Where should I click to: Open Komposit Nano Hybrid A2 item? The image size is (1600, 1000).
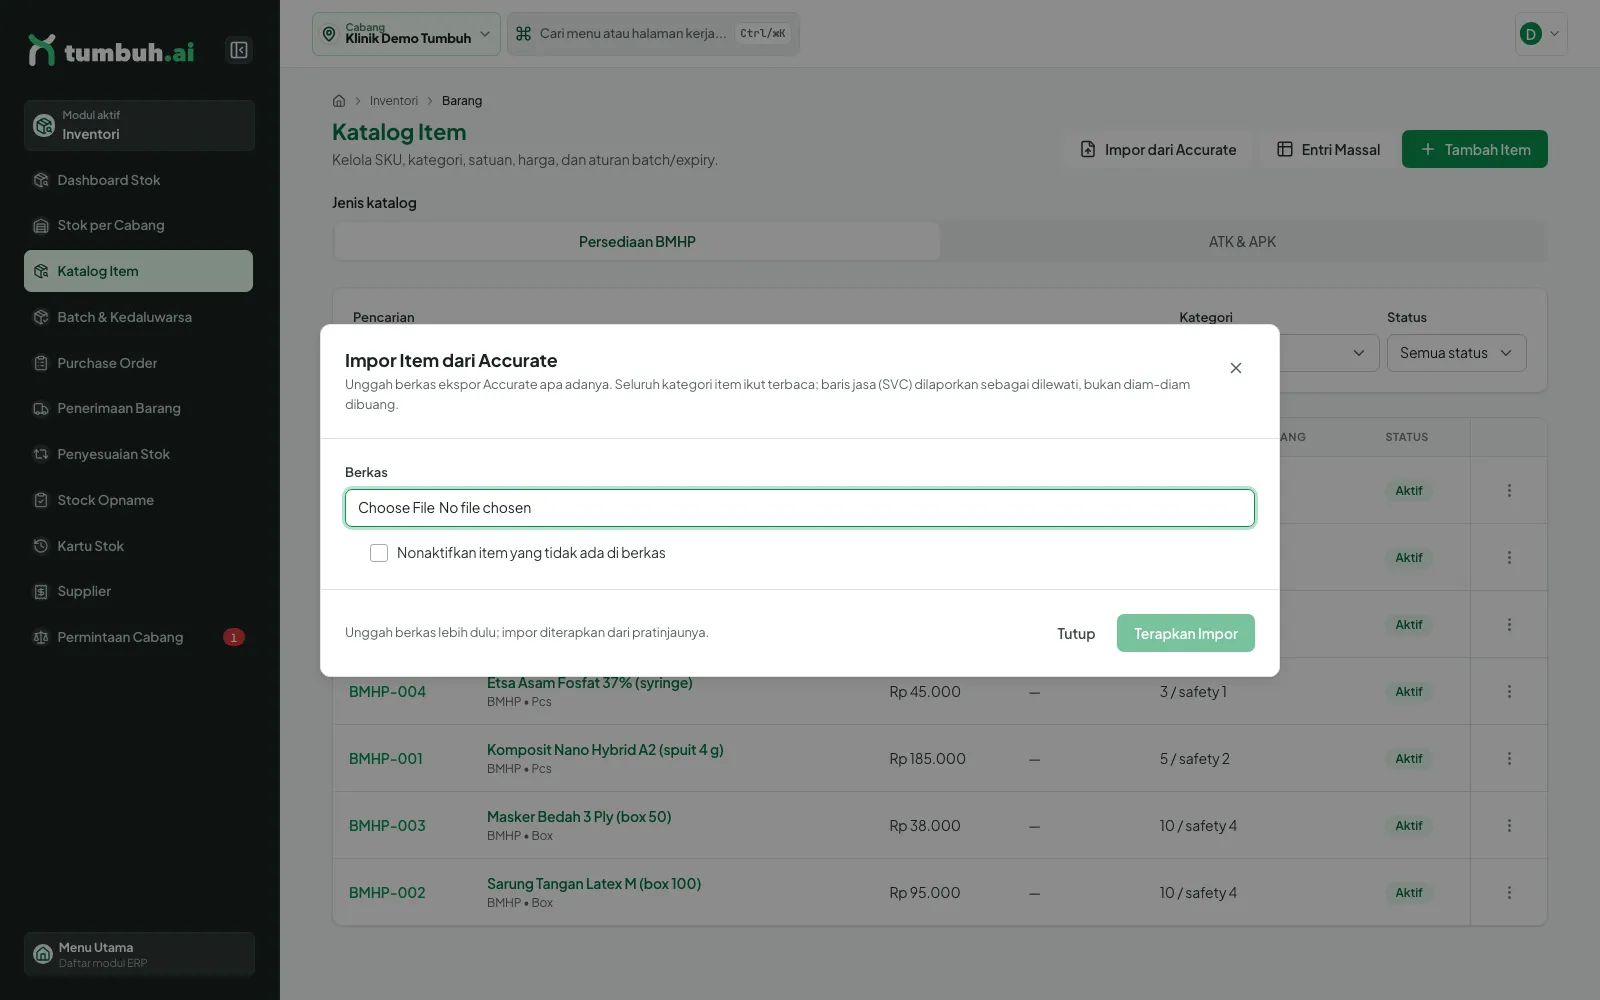605,750
